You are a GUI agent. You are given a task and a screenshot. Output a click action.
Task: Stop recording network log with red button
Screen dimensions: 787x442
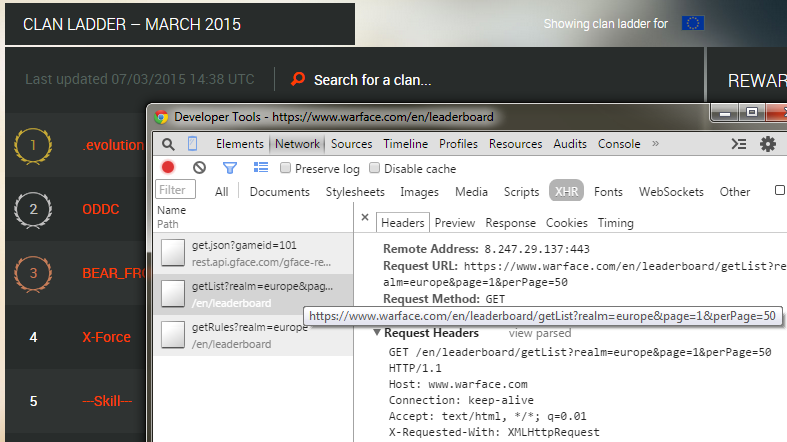point(168,168)
